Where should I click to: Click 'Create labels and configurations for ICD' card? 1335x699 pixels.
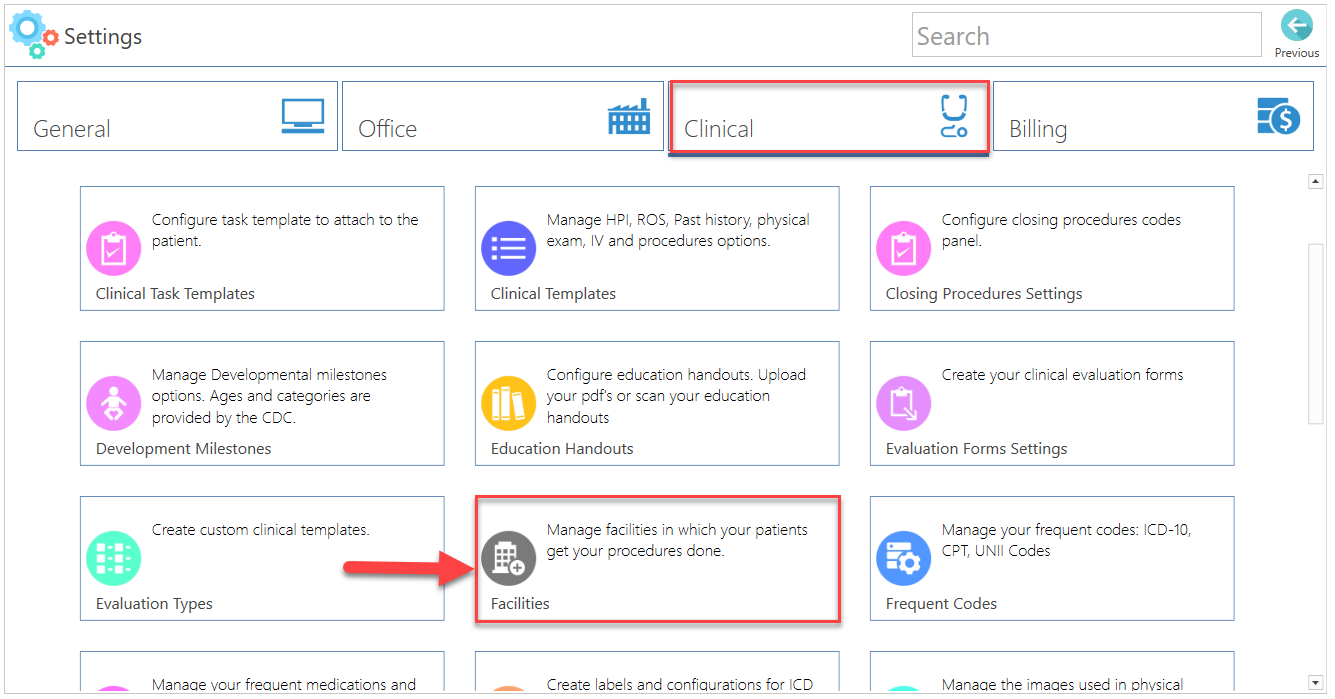coord(657,672)
